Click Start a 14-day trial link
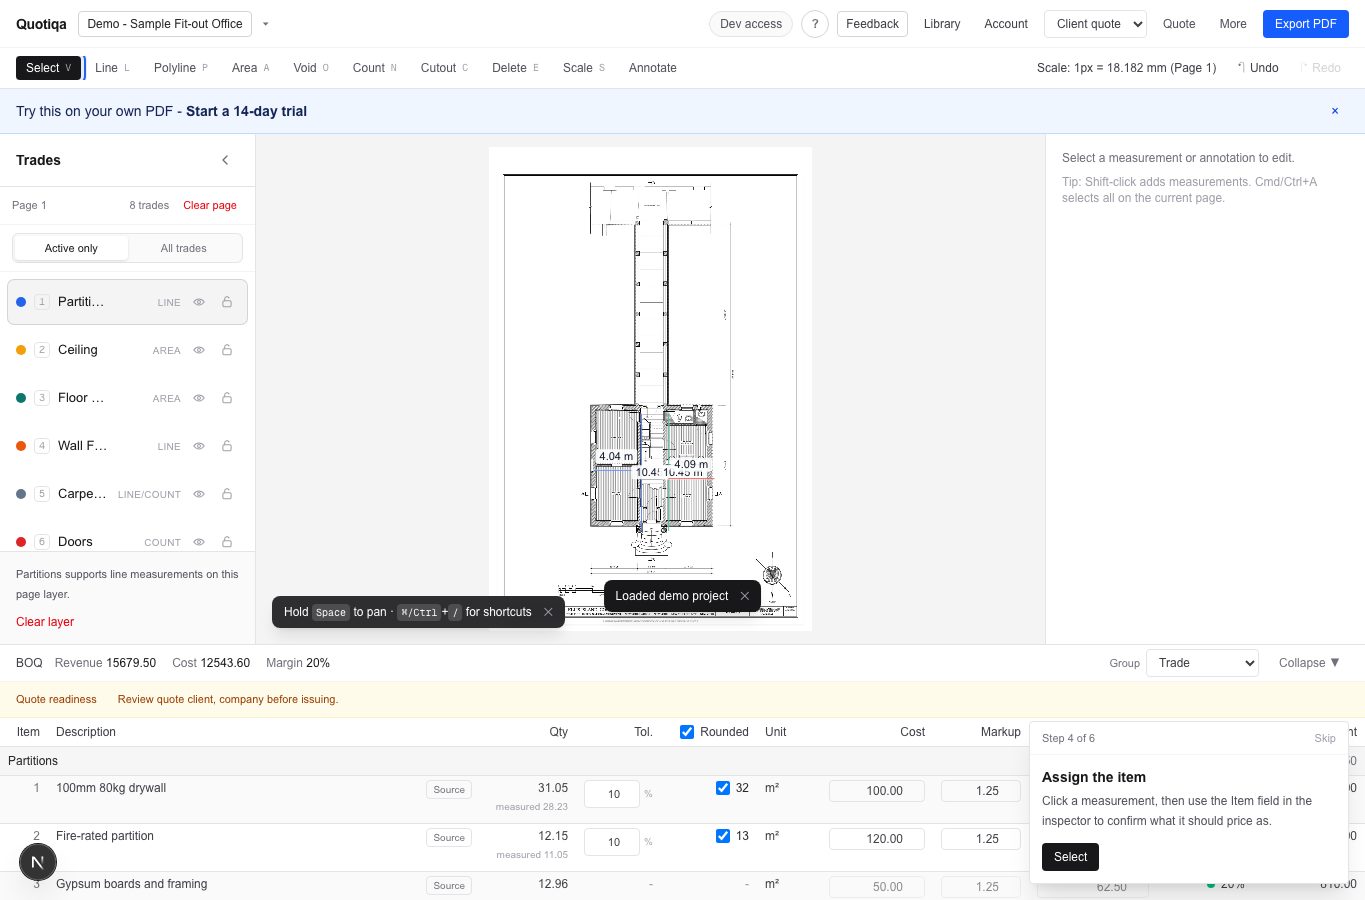 (246, 111)
